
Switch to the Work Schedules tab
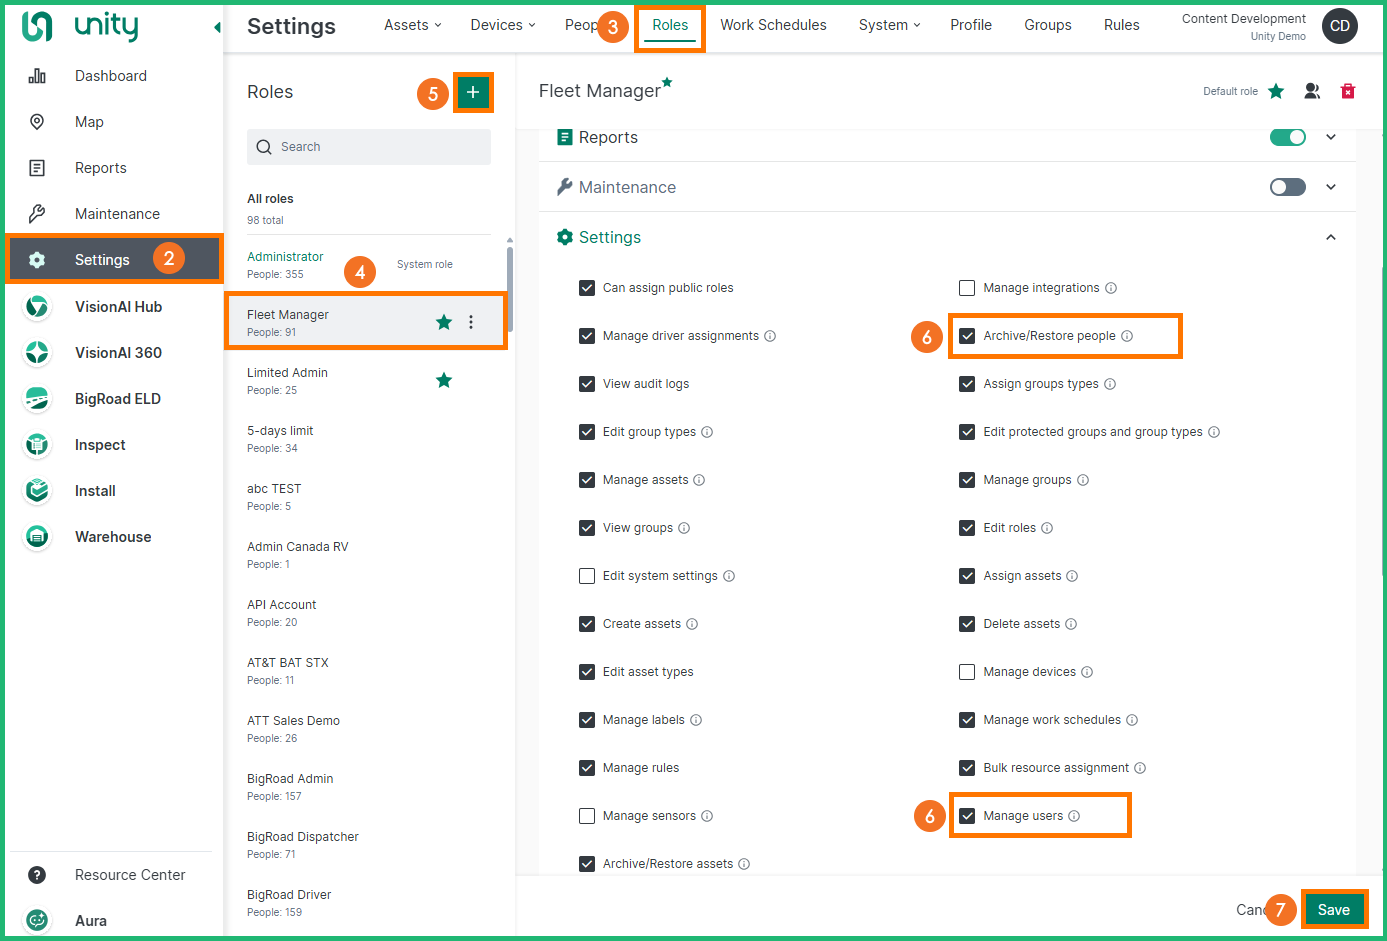(773, 25)
